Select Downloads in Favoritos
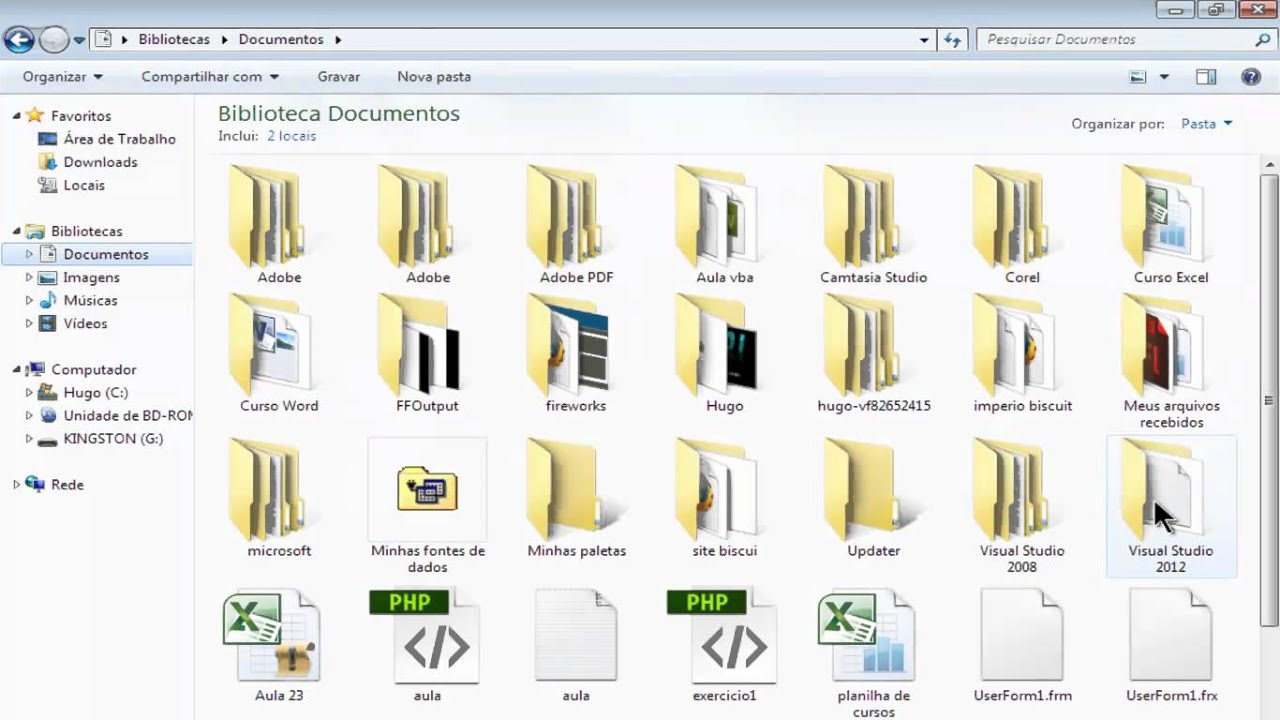 coord(100,162)
